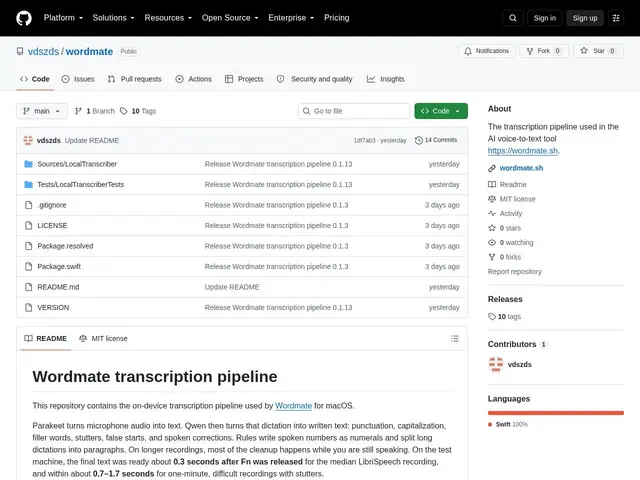Open the wordmate repository name link
Viewport: 640px width, 480px height.
point(89,51)
